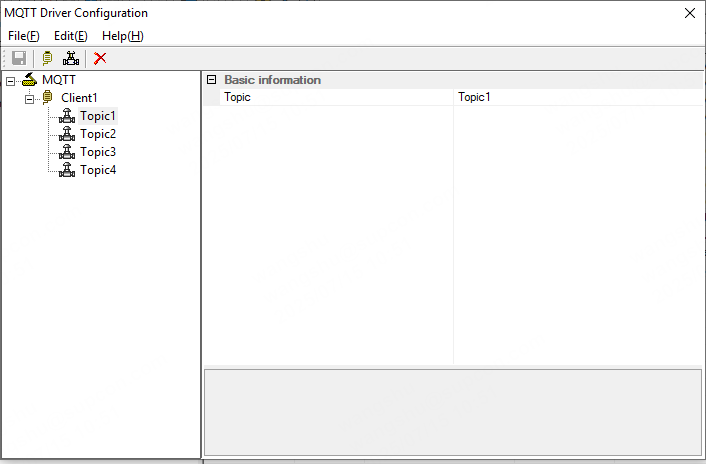Collapse the Client1 tree node
The height and width of the screenshot is (464, 706).
pyautogui.click(x=29, y=99)
